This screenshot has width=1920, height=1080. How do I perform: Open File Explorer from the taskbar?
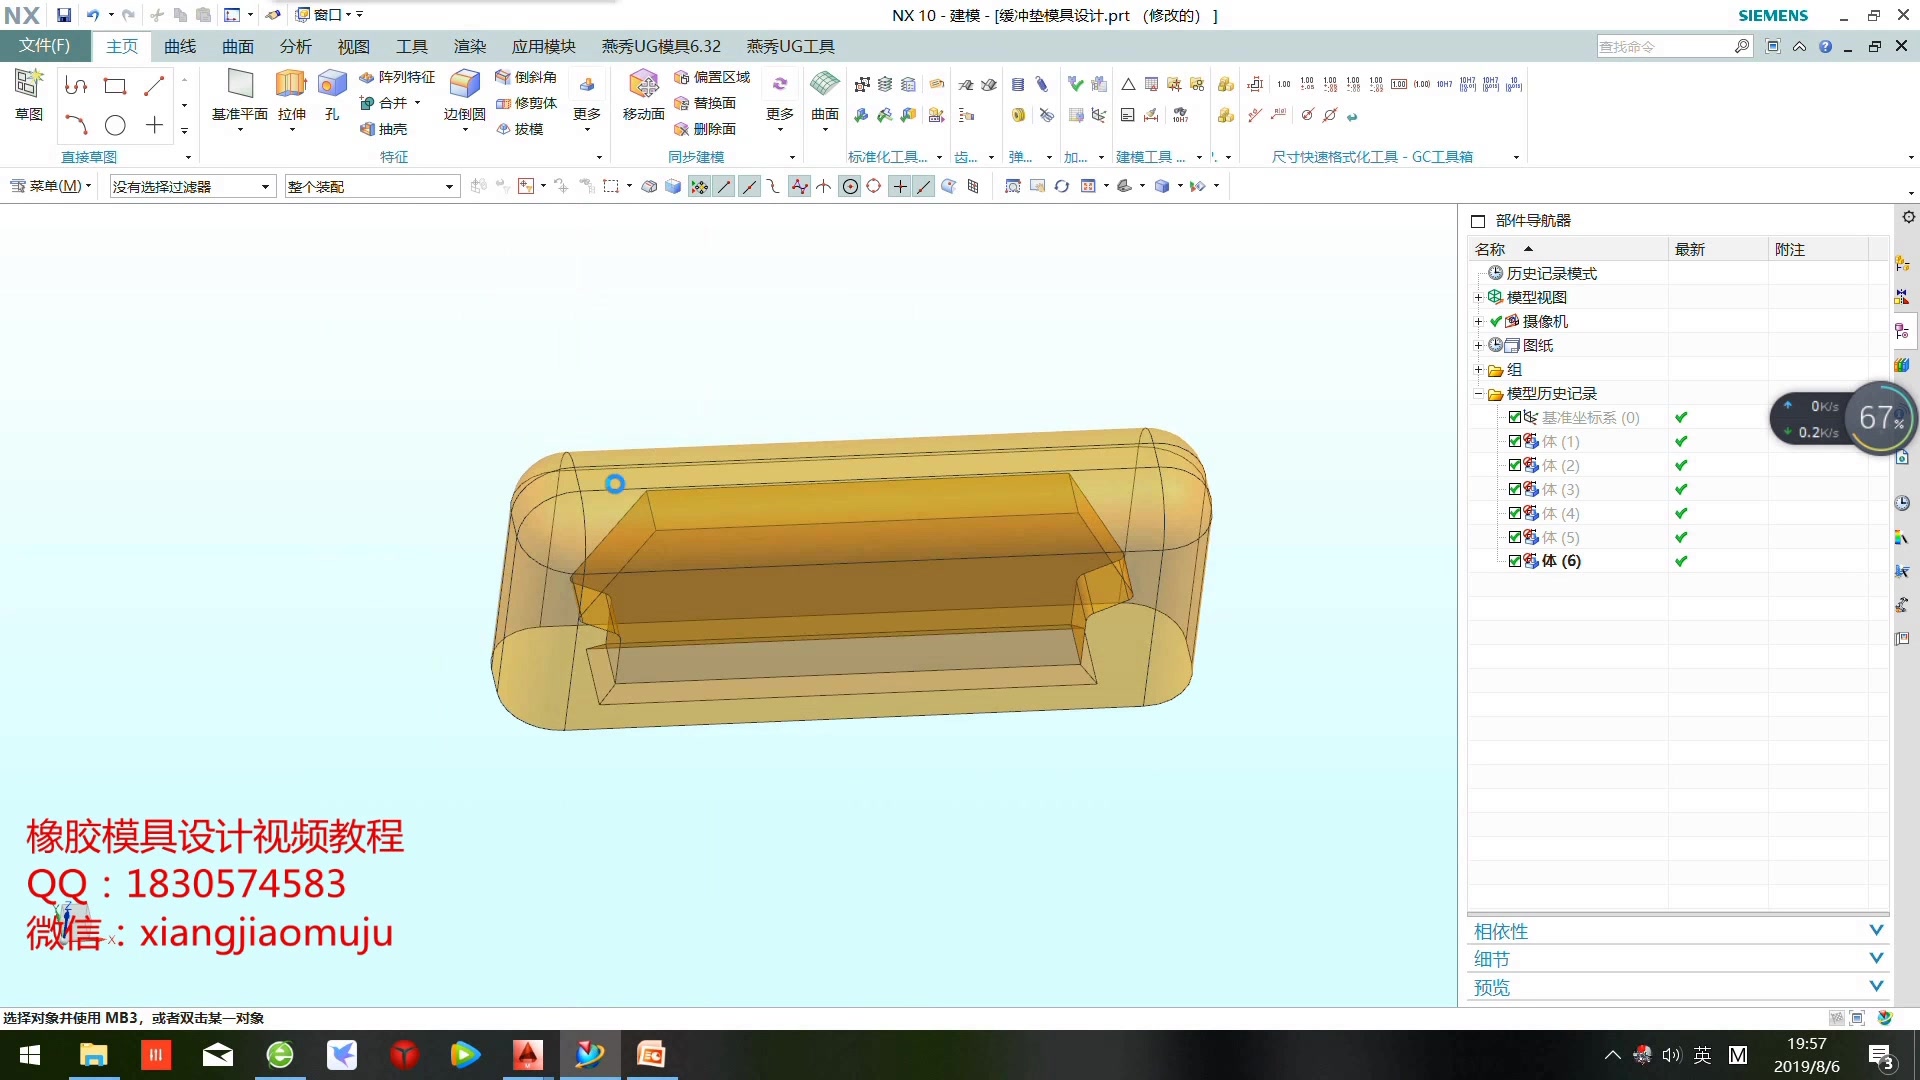pyautogui.click(x=93, y=1055)
